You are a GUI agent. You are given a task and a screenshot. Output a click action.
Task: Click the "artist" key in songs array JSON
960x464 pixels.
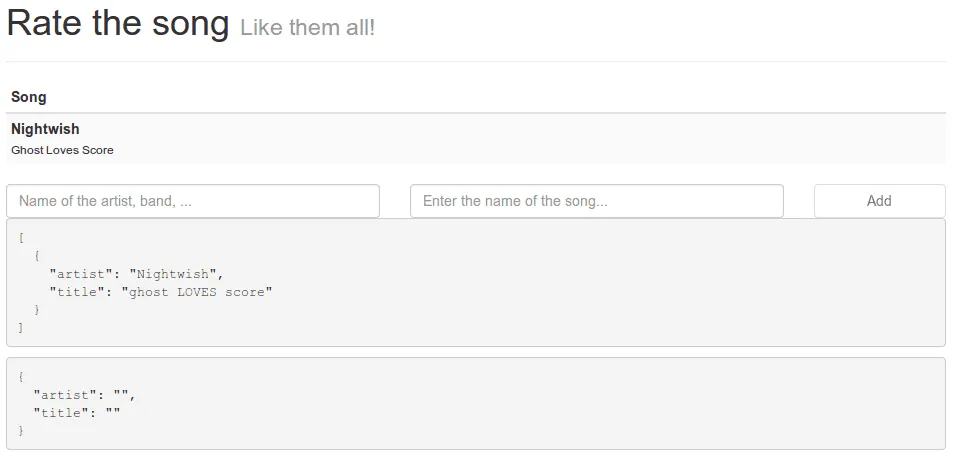point(81,274)
